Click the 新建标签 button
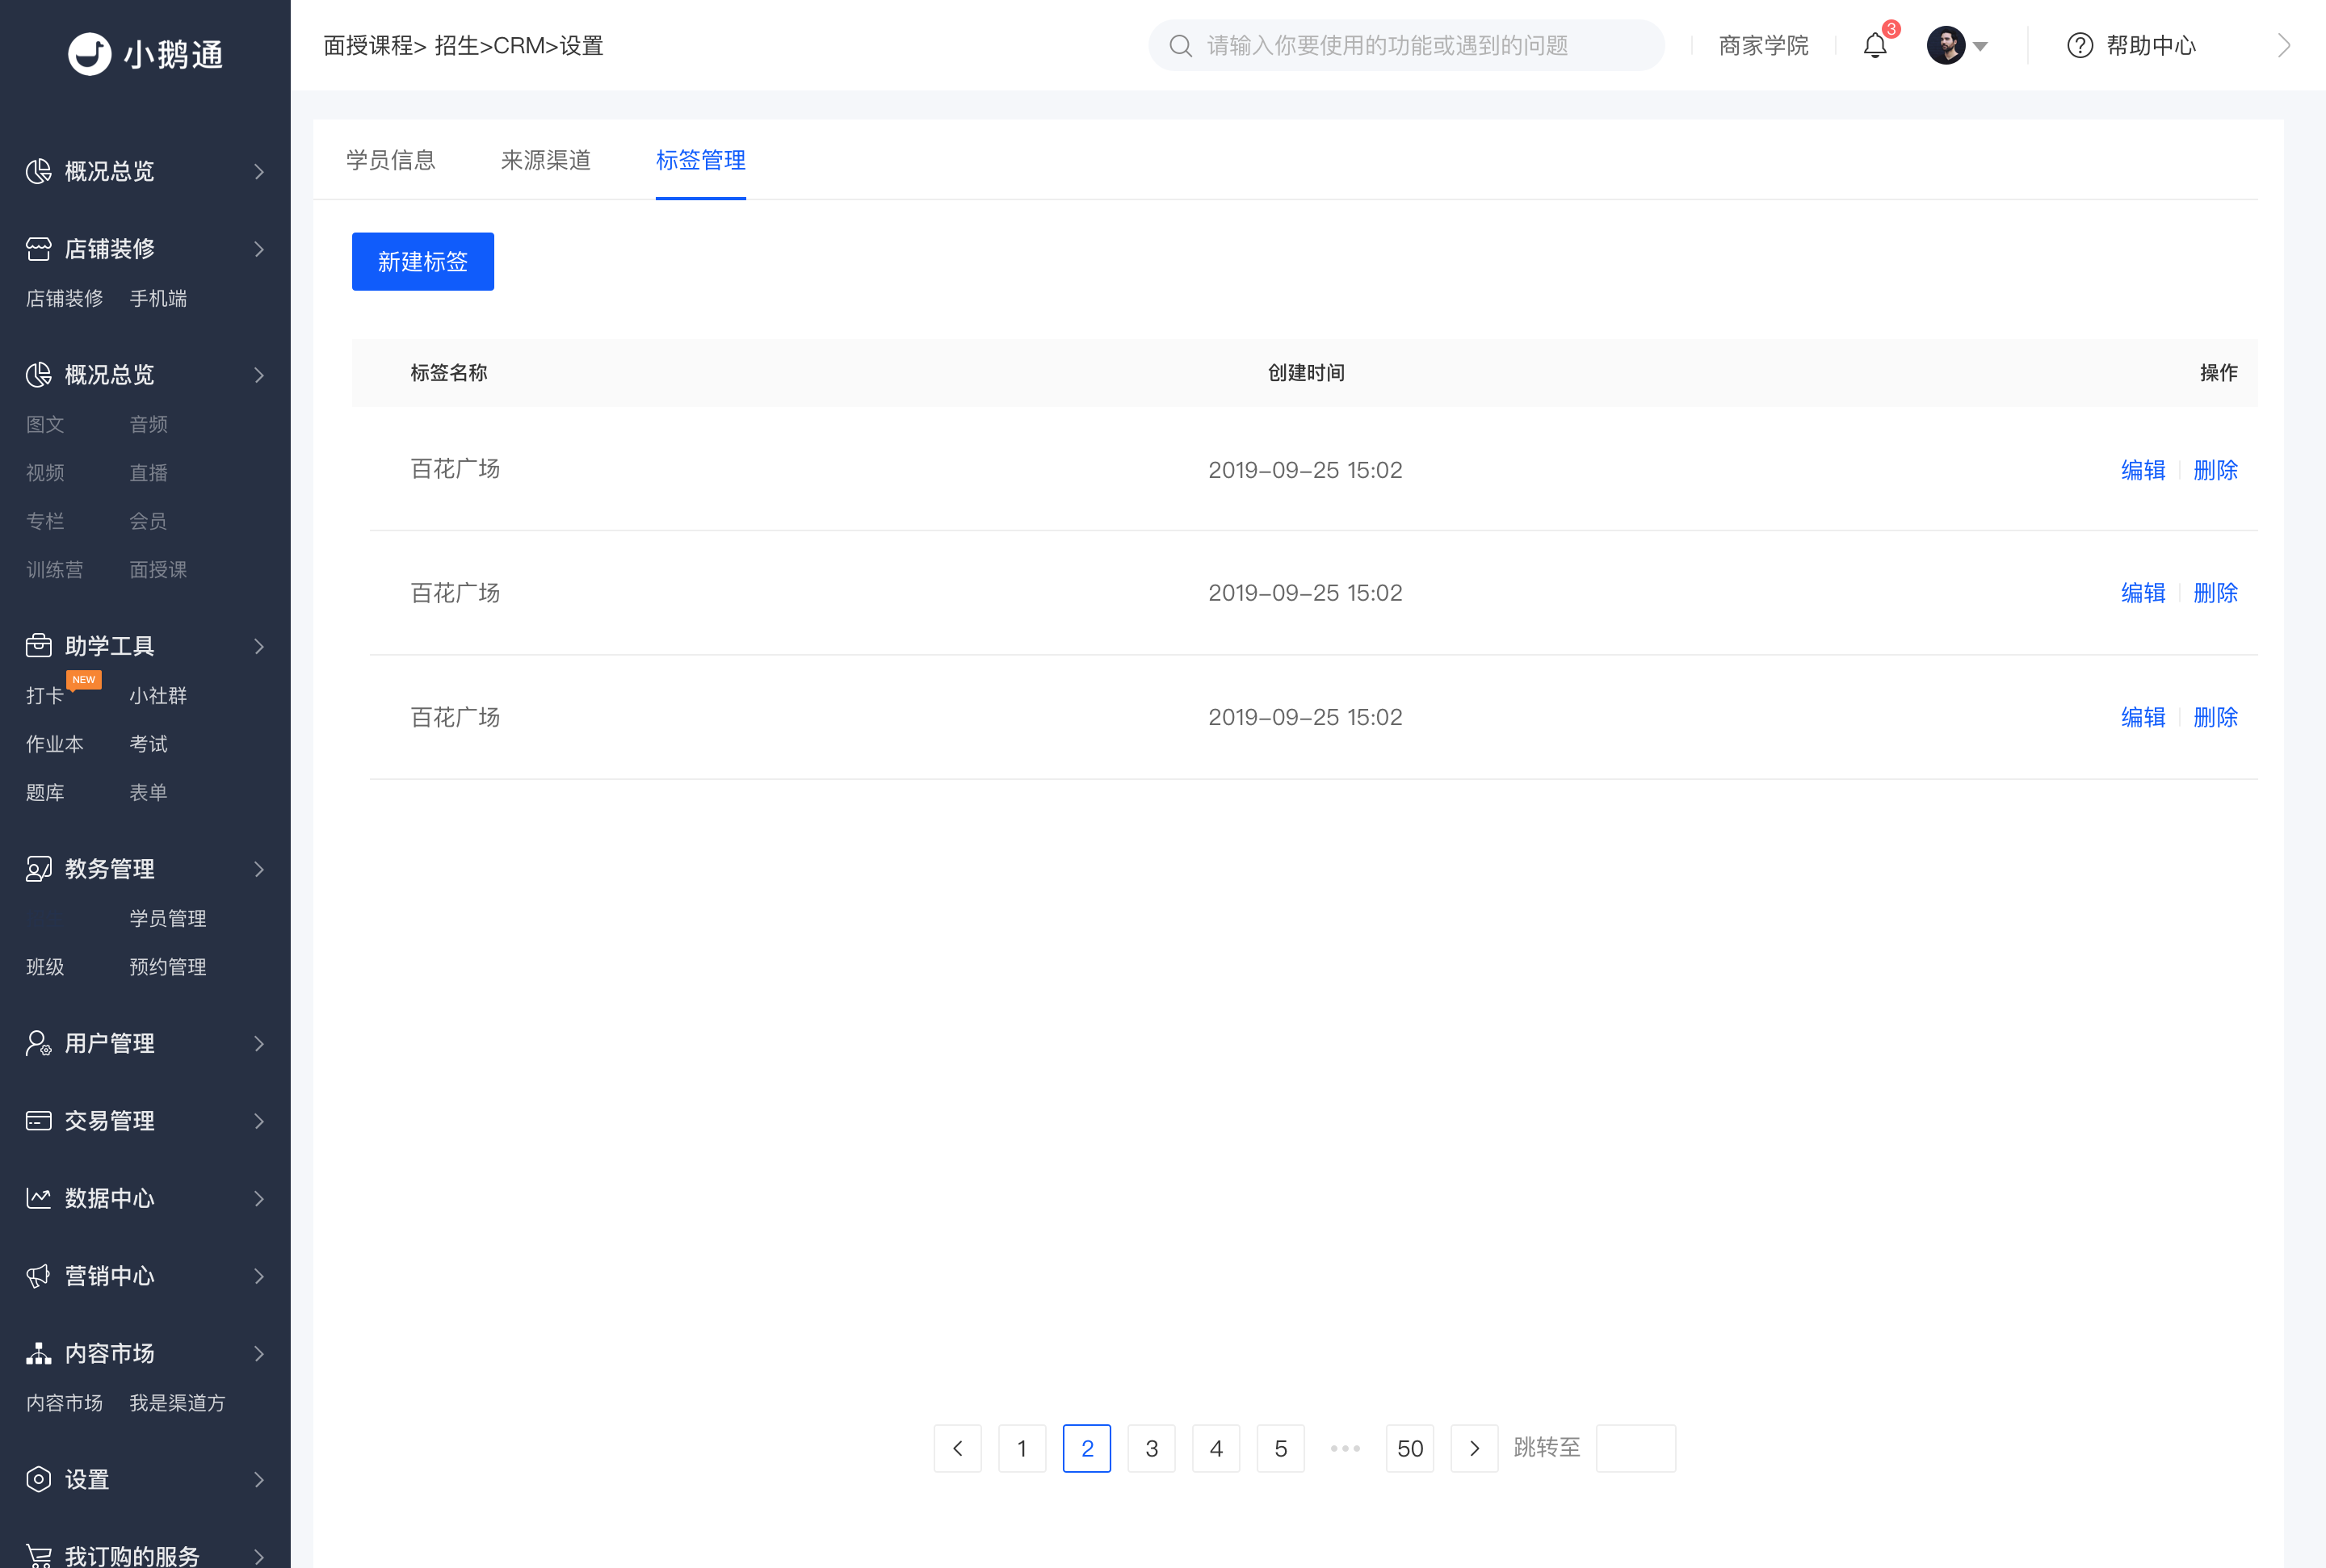The image size is (2326, 1568). [423, 262]
